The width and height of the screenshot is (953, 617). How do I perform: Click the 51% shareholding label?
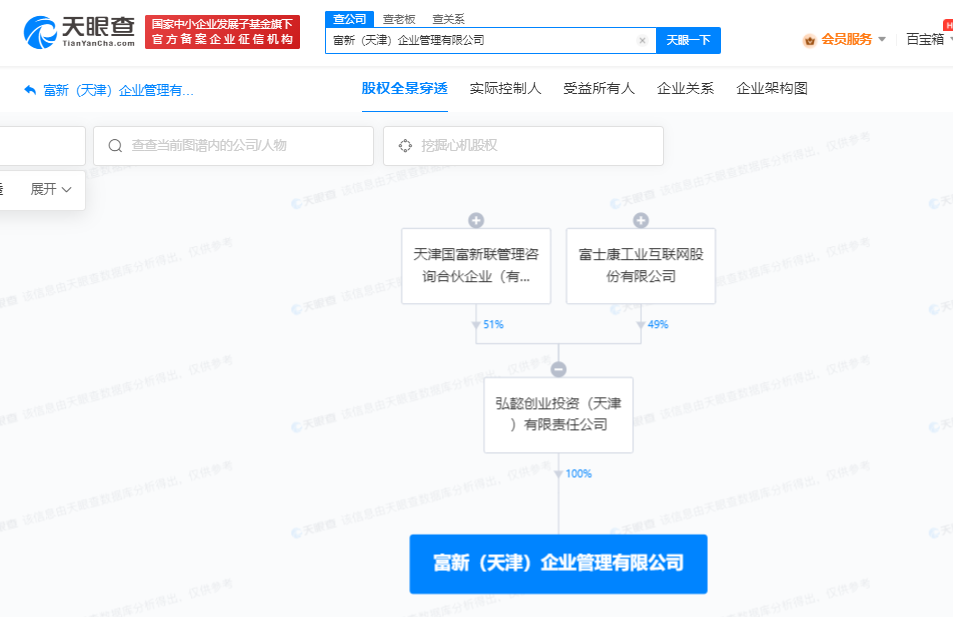[494, 325]
